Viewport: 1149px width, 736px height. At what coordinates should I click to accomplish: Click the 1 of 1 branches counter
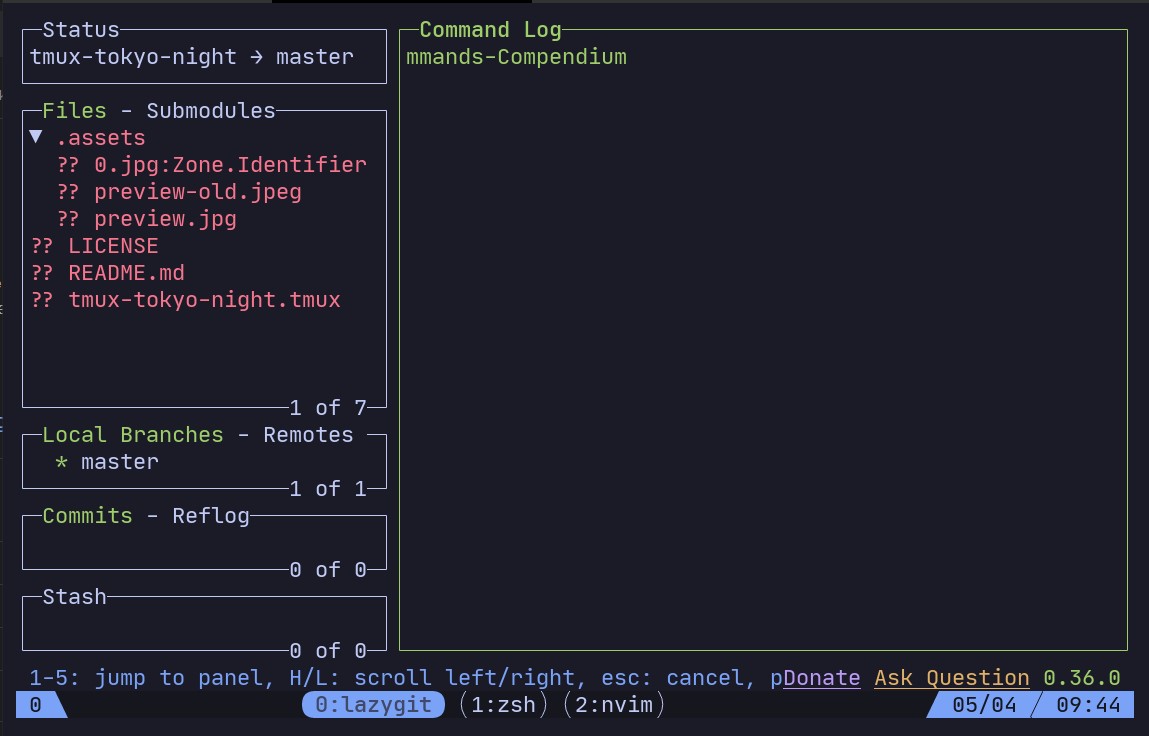[328, 489]
